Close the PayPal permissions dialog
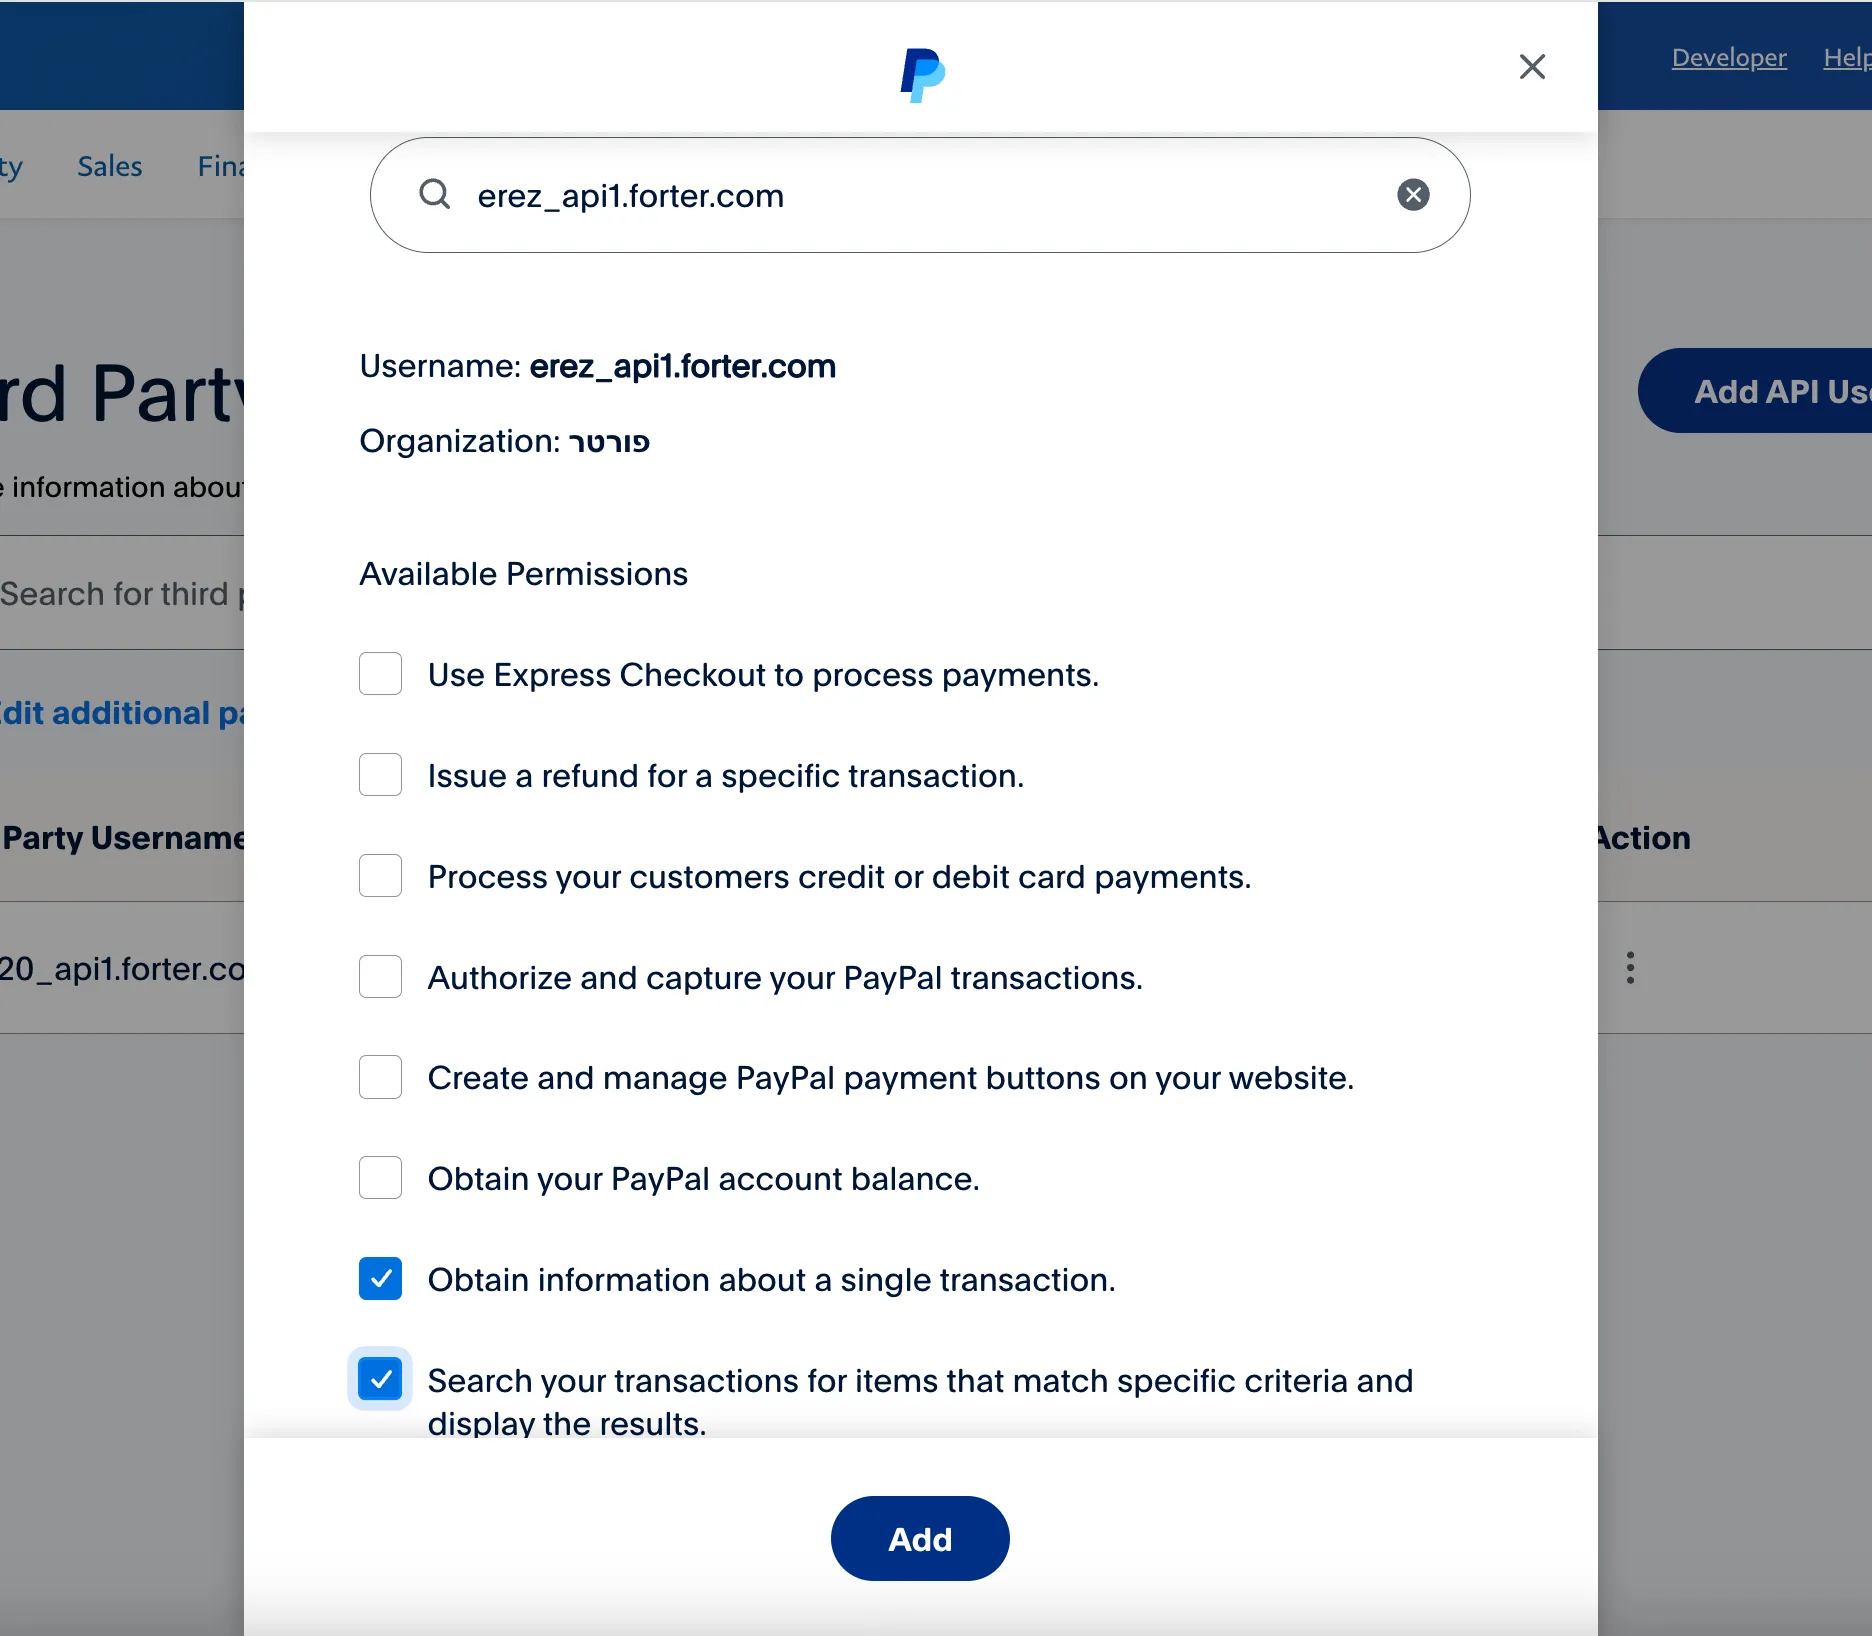Screen dimensions: 1872x1636 pyautogui.click(x=1532, y=67)
